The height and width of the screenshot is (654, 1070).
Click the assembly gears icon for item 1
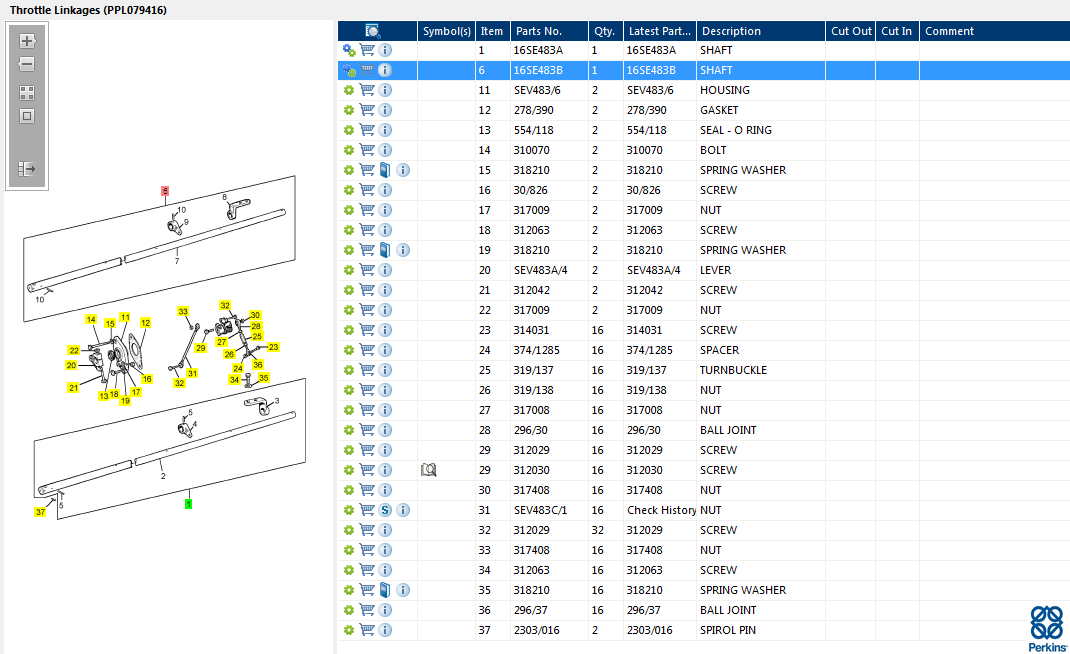[348, 50]
